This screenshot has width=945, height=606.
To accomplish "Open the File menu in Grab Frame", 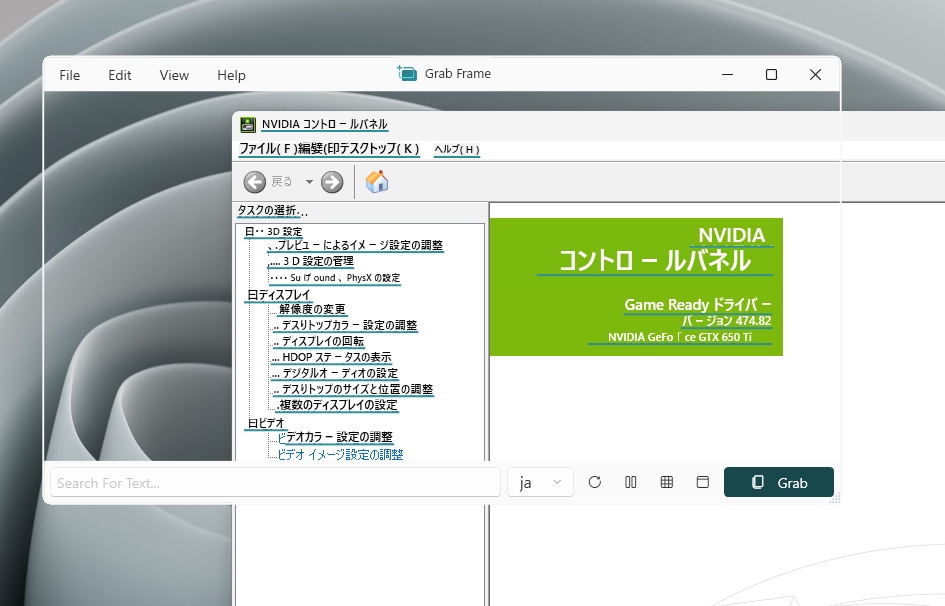I will [69, 75].
